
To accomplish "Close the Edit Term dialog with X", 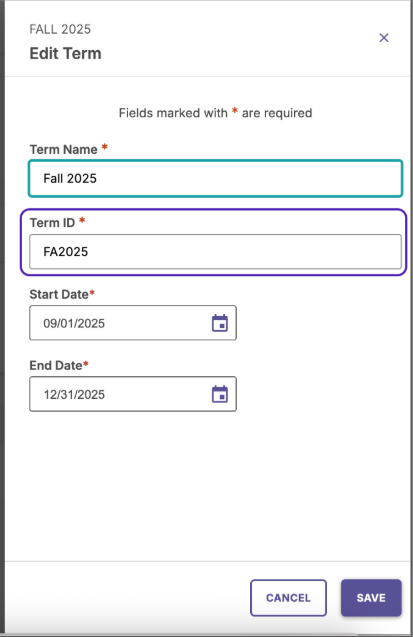I will [x=384, y=38].
